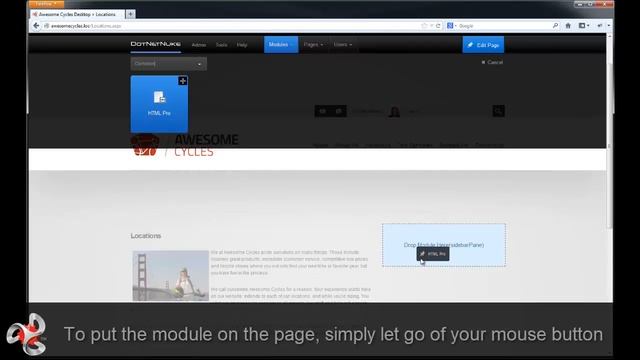Open the Pages dropdown menu

pos(313,44)
